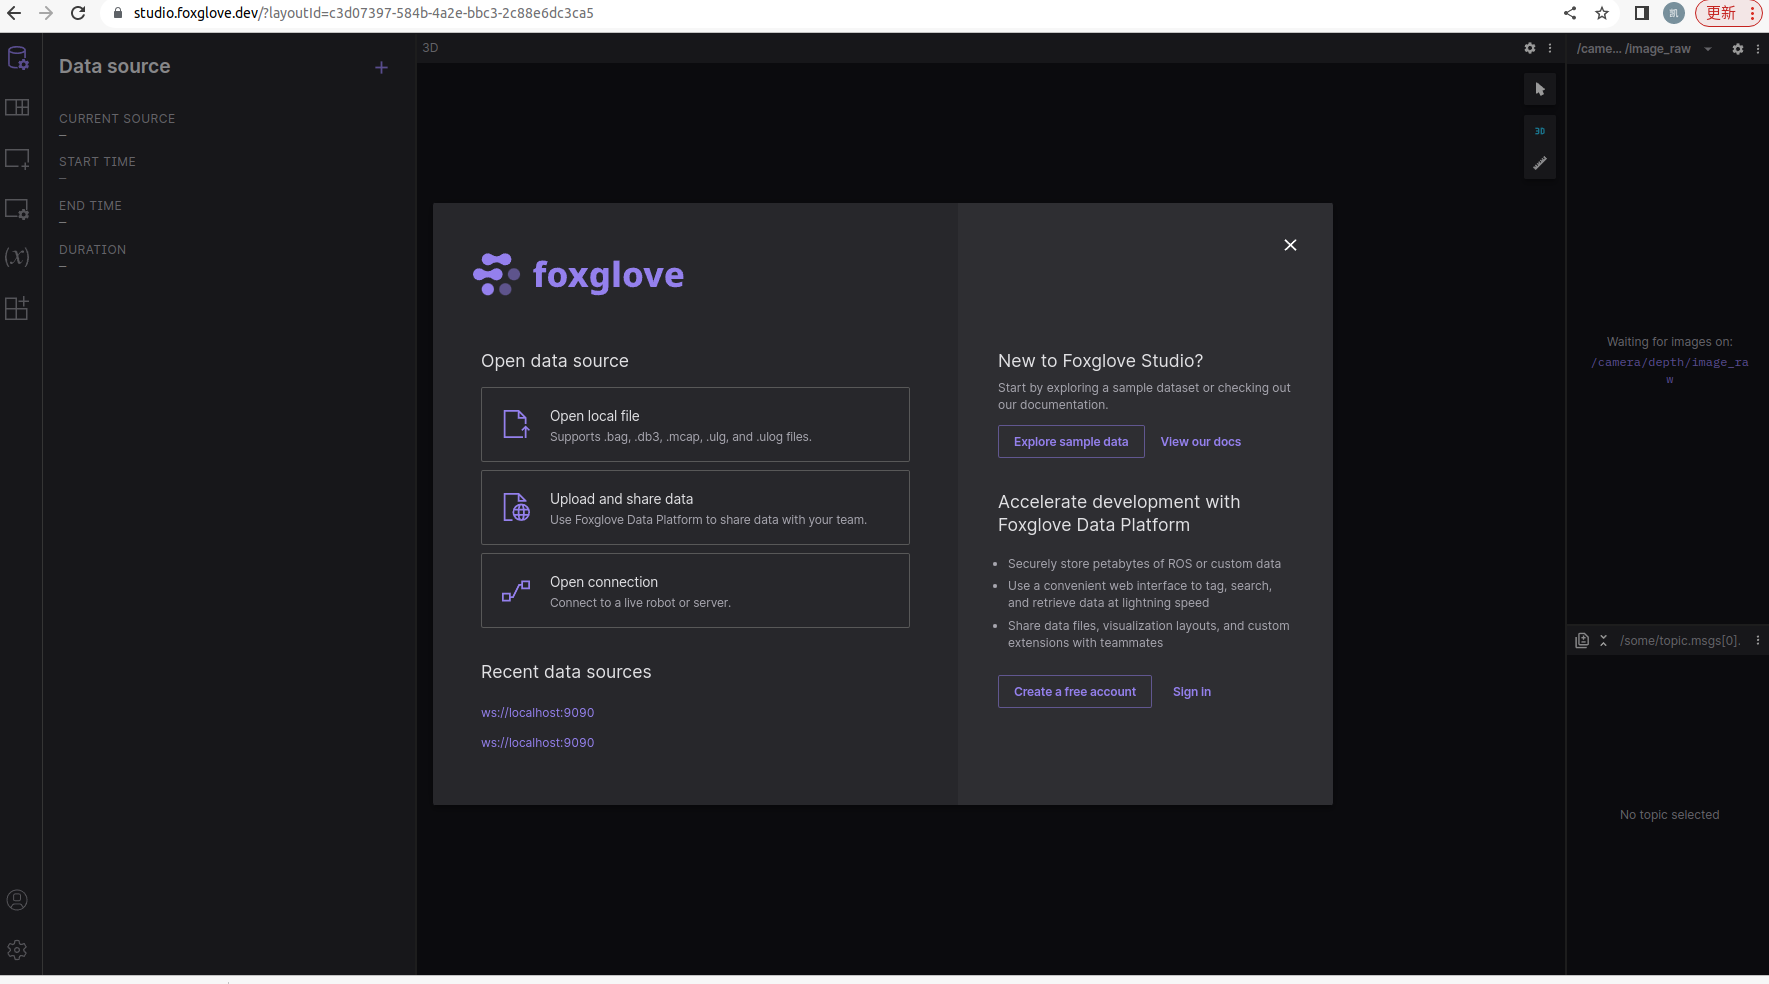Click browser forward arrow

[46, 13]
